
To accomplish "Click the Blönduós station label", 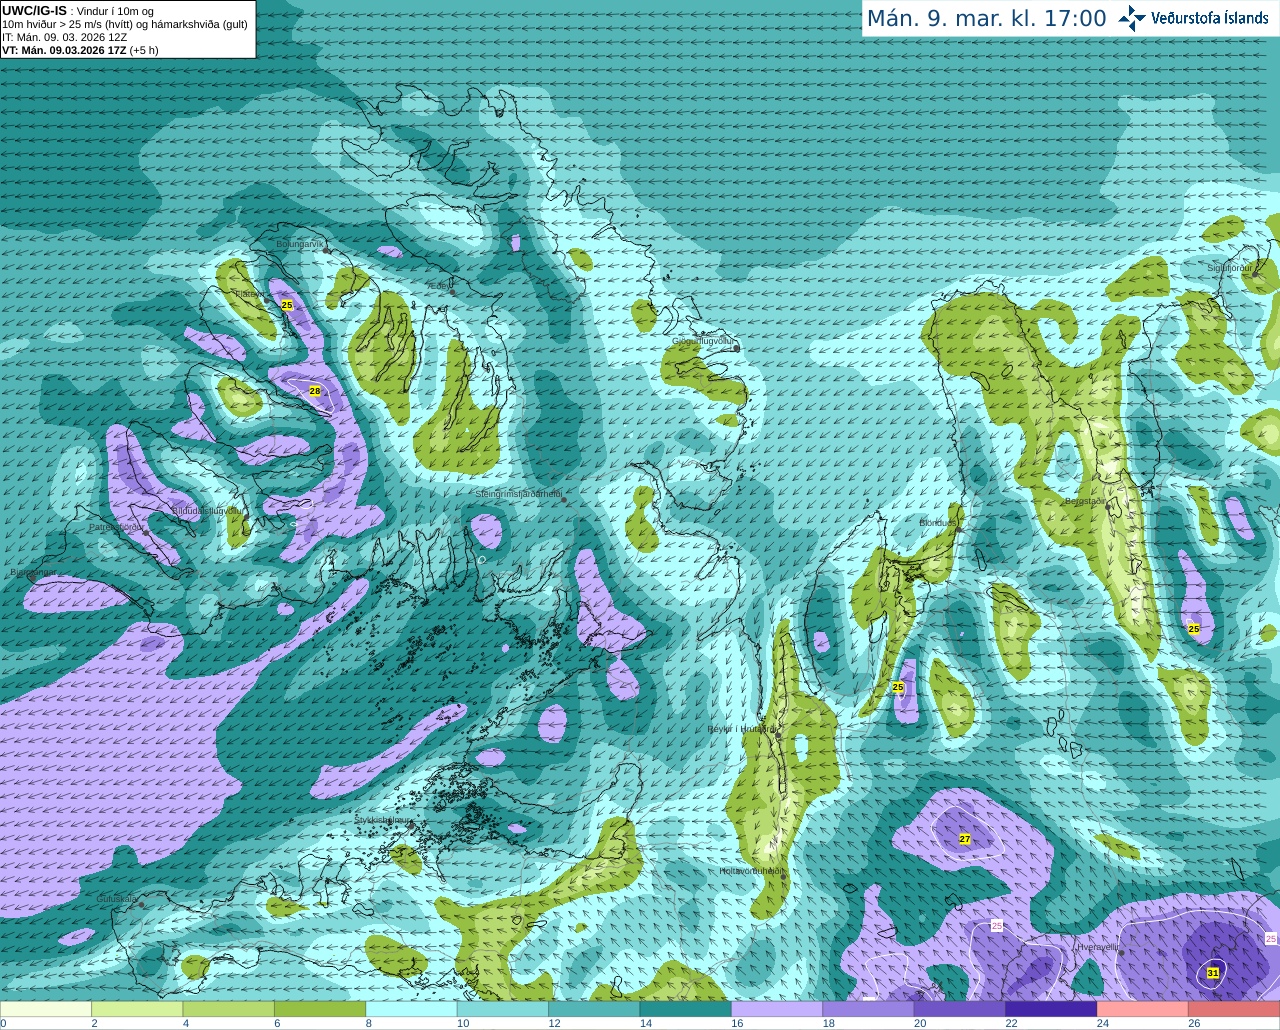I will coord(938,523).
